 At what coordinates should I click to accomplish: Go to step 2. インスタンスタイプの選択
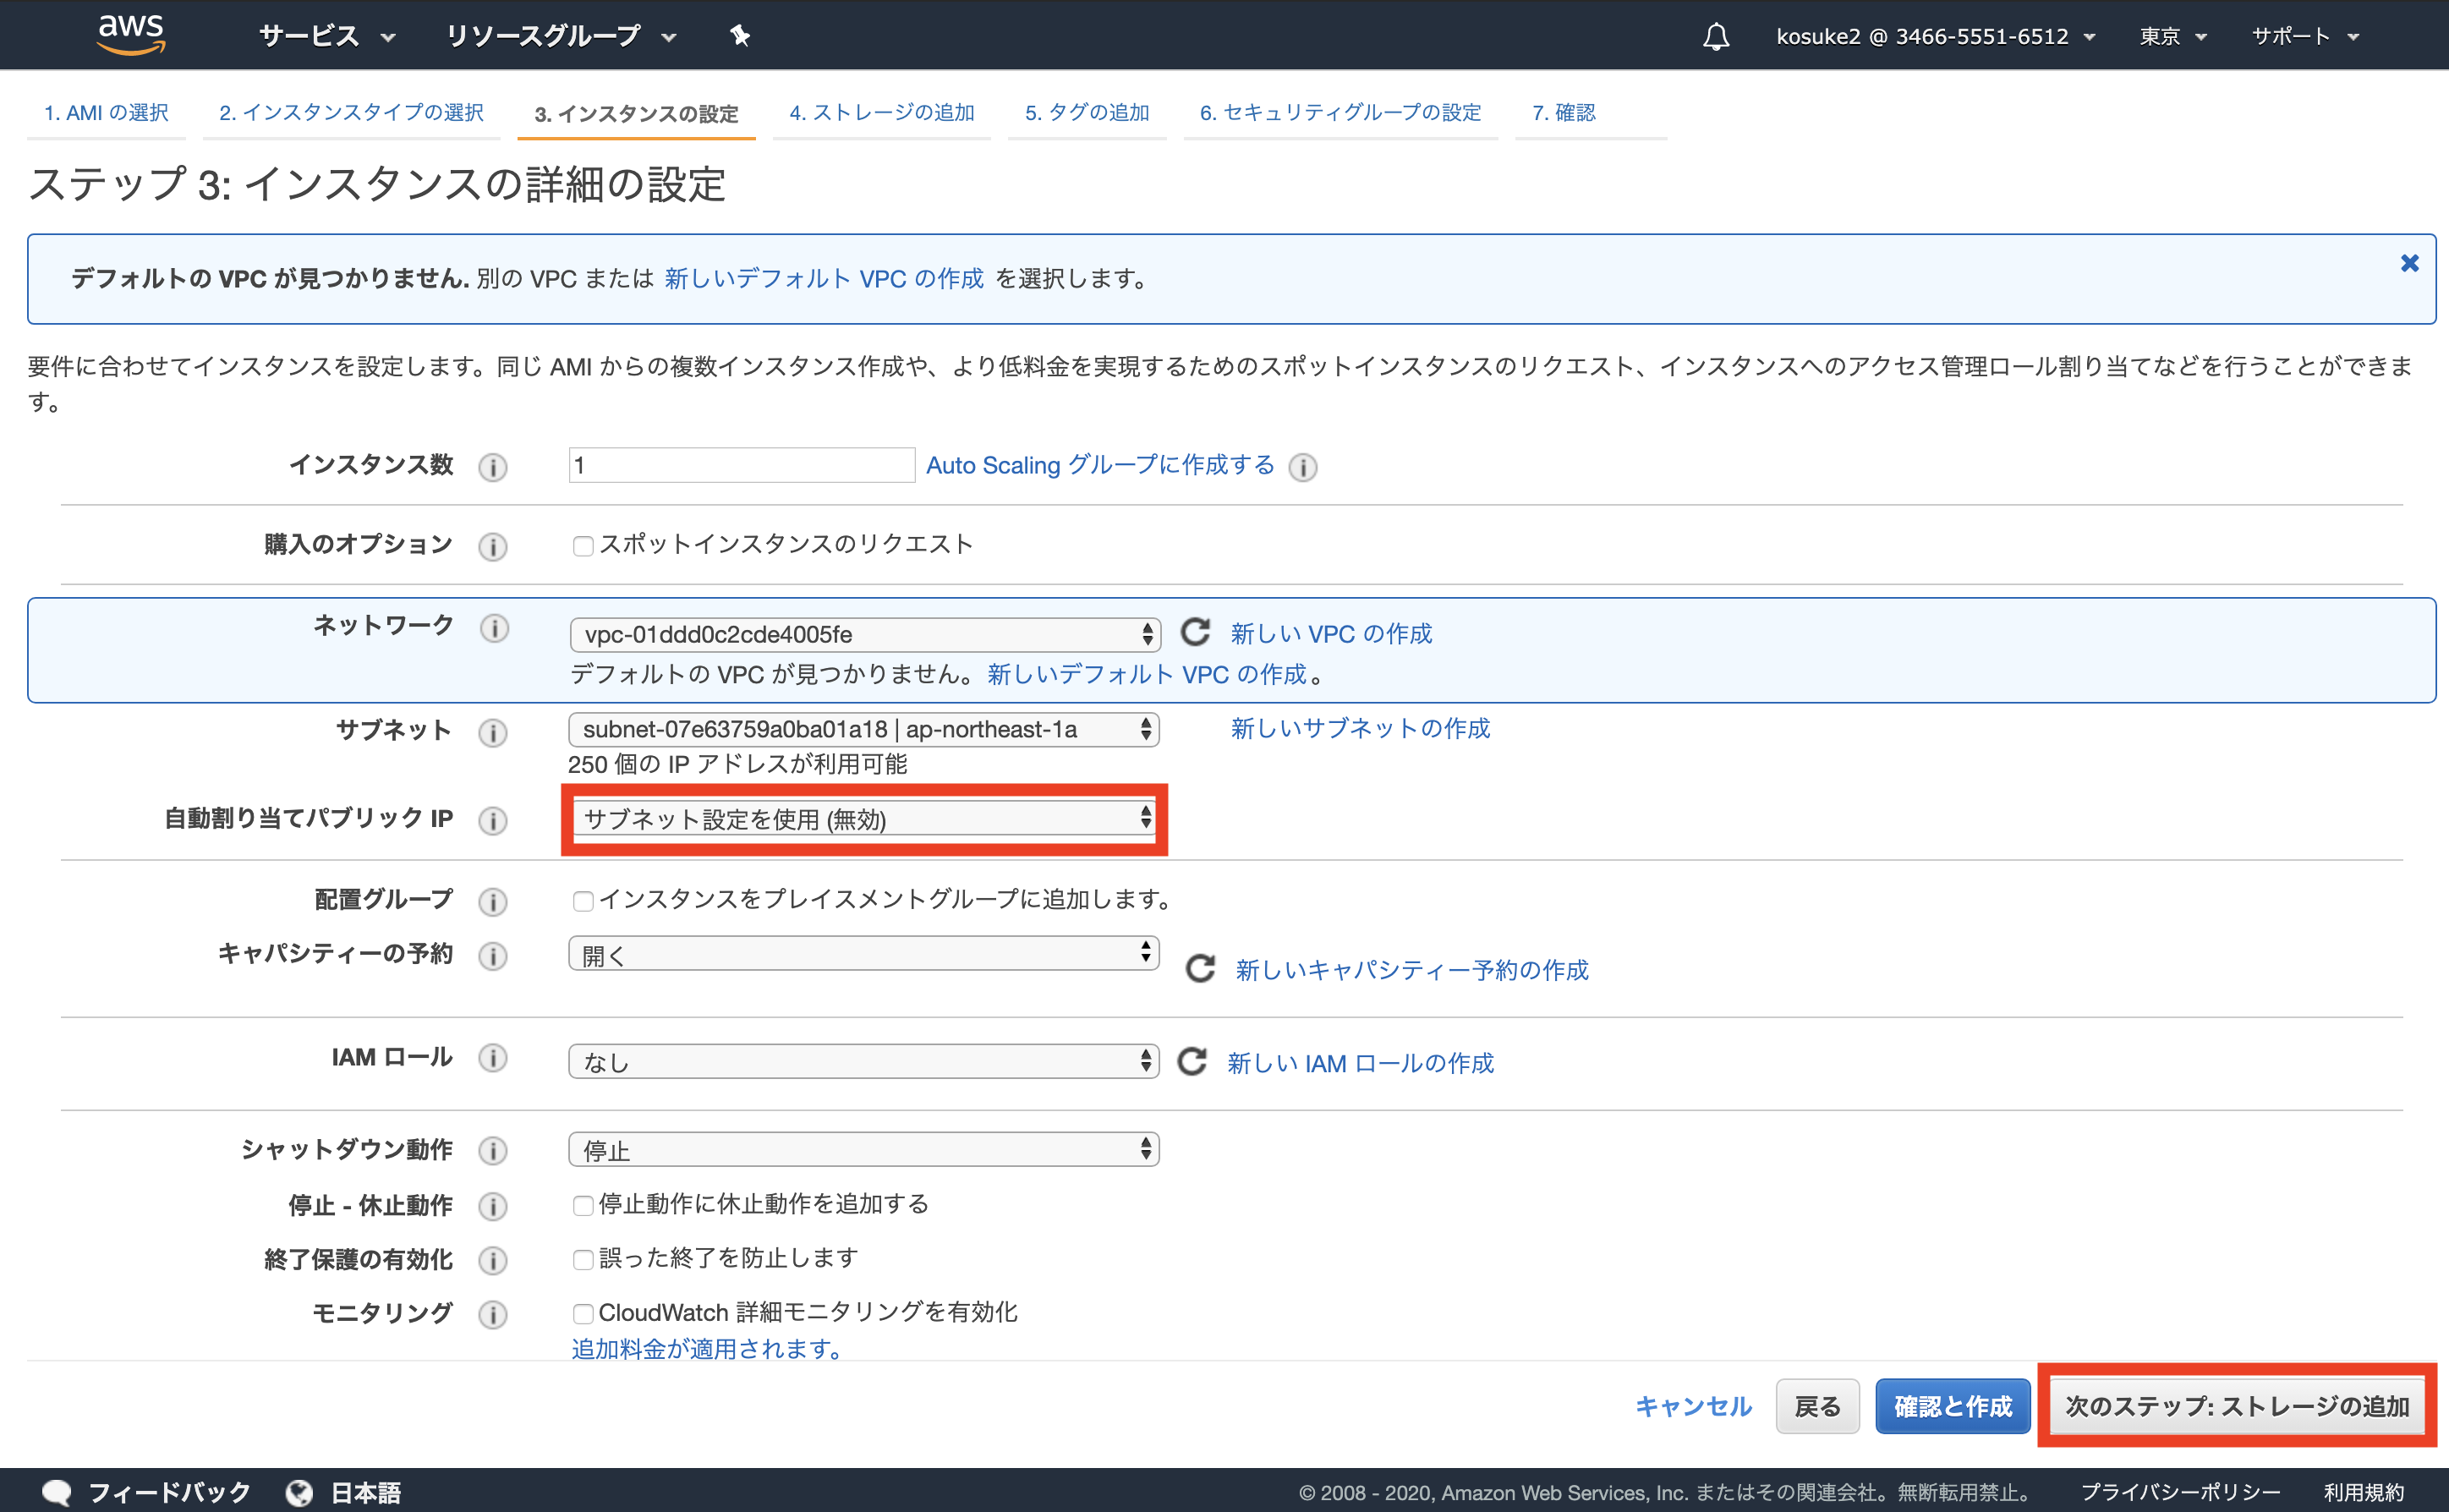tap(351, 113)
